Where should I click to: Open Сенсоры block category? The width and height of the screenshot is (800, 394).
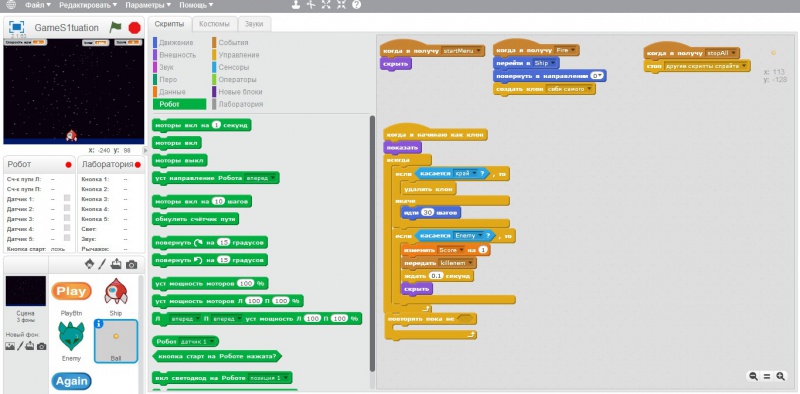(234, 67)
